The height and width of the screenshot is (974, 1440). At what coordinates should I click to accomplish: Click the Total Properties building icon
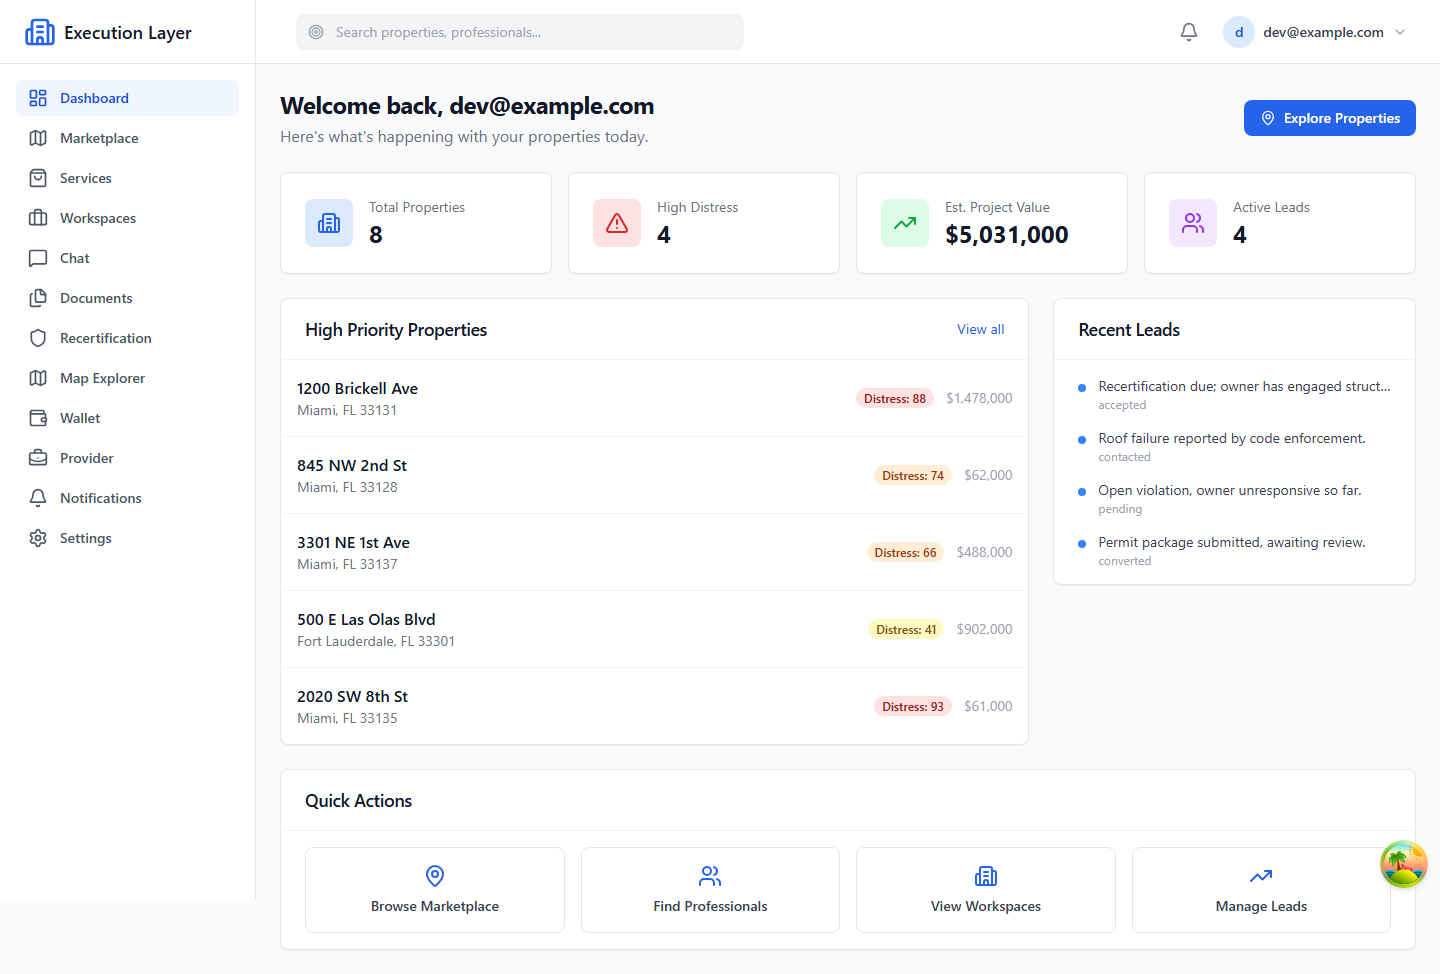pos(329,223)
